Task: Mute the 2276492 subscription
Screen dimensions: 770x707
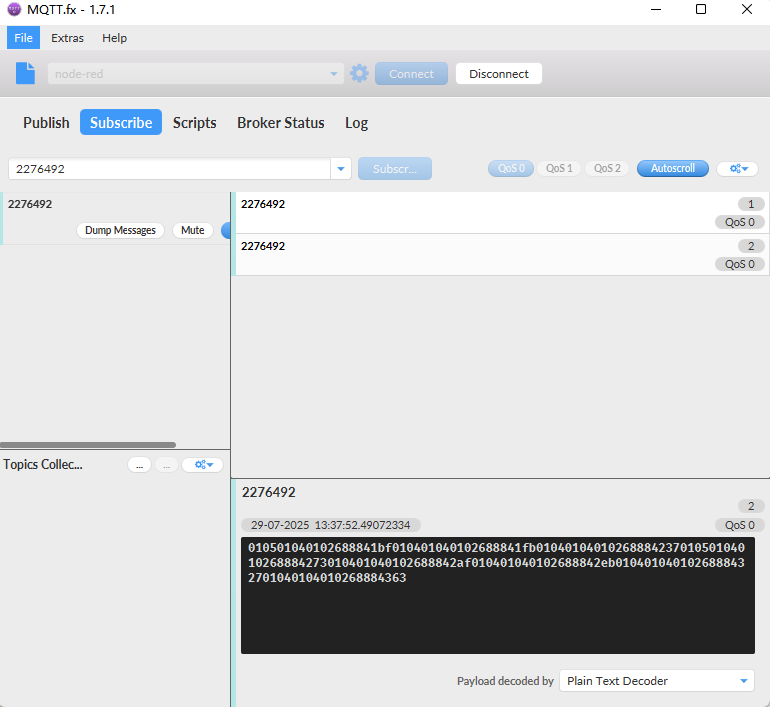Action: pyautogui.click(x=192, y=230)
